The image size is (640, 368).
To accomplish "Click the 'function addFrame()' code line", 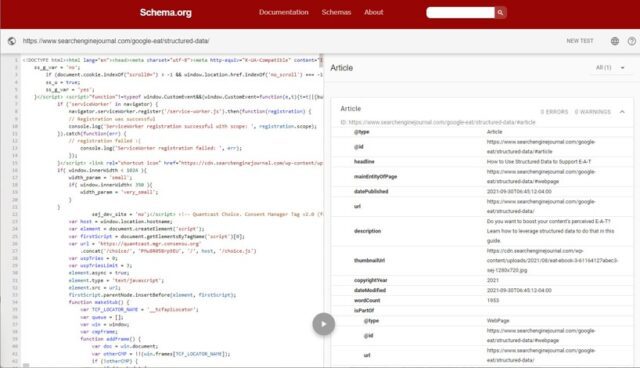I will pos(110,339).
